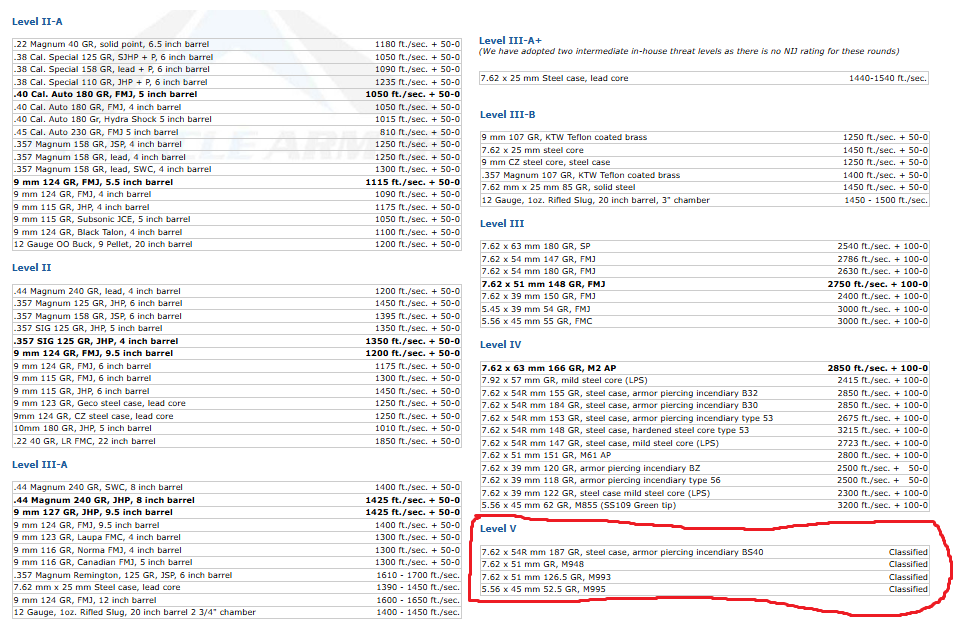Click the bold 9 mm 124 GR, FMJ, 9.5 inch barrel 1200 ft./sec. row
Image resolution: width=965 pixels, height=626 pixels.
point(237,353)
